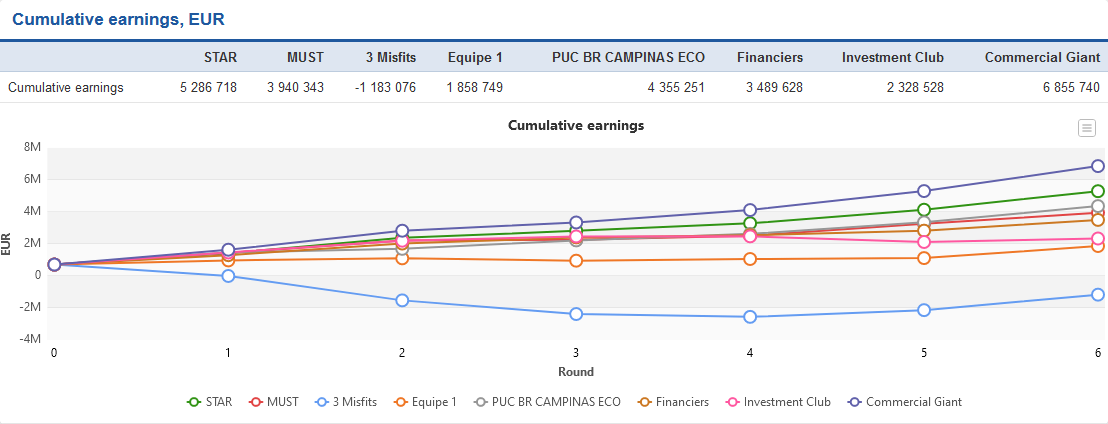Select Equipe 1 marker at round 5
This screenshot has height=424, width=1108.
coord(924,258)
